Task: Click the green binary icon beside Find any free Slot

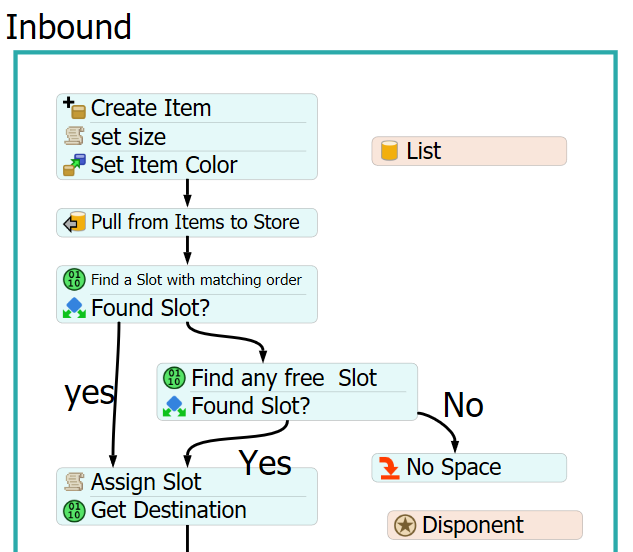Action: (x=174, y=378)
